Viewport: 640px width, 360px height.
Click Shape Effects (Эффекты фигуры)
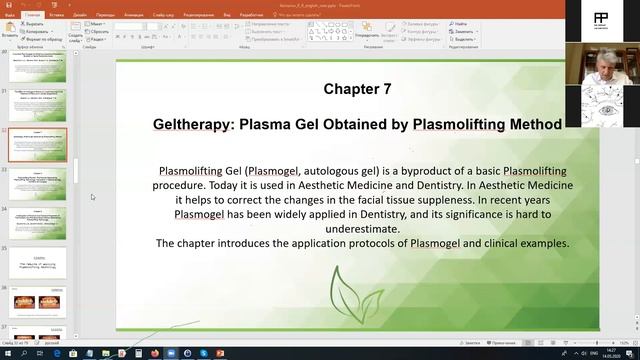point(421,39)
